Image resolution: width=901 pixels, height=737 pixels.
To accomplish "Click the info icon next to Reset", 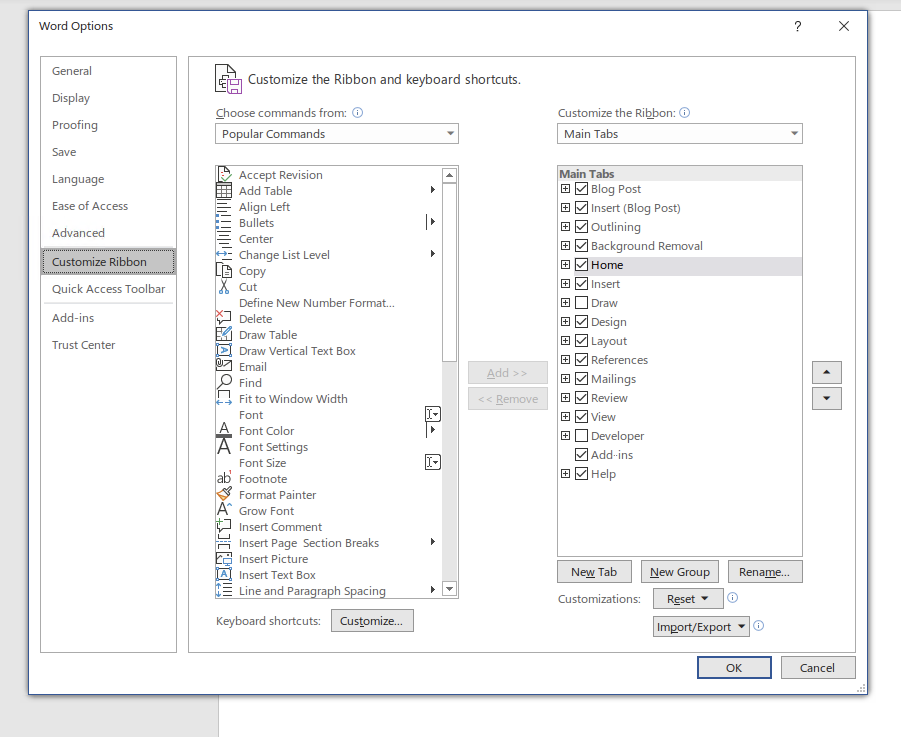I will point(733,598).
